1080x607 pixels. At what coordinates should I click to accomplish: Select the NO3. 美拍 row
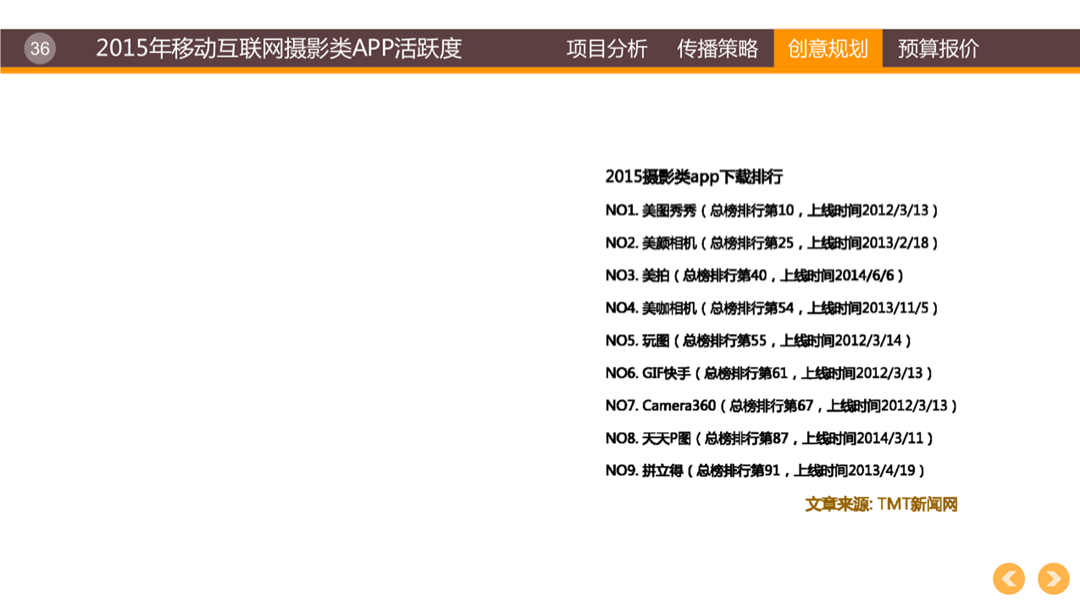[x=754, y=275]
